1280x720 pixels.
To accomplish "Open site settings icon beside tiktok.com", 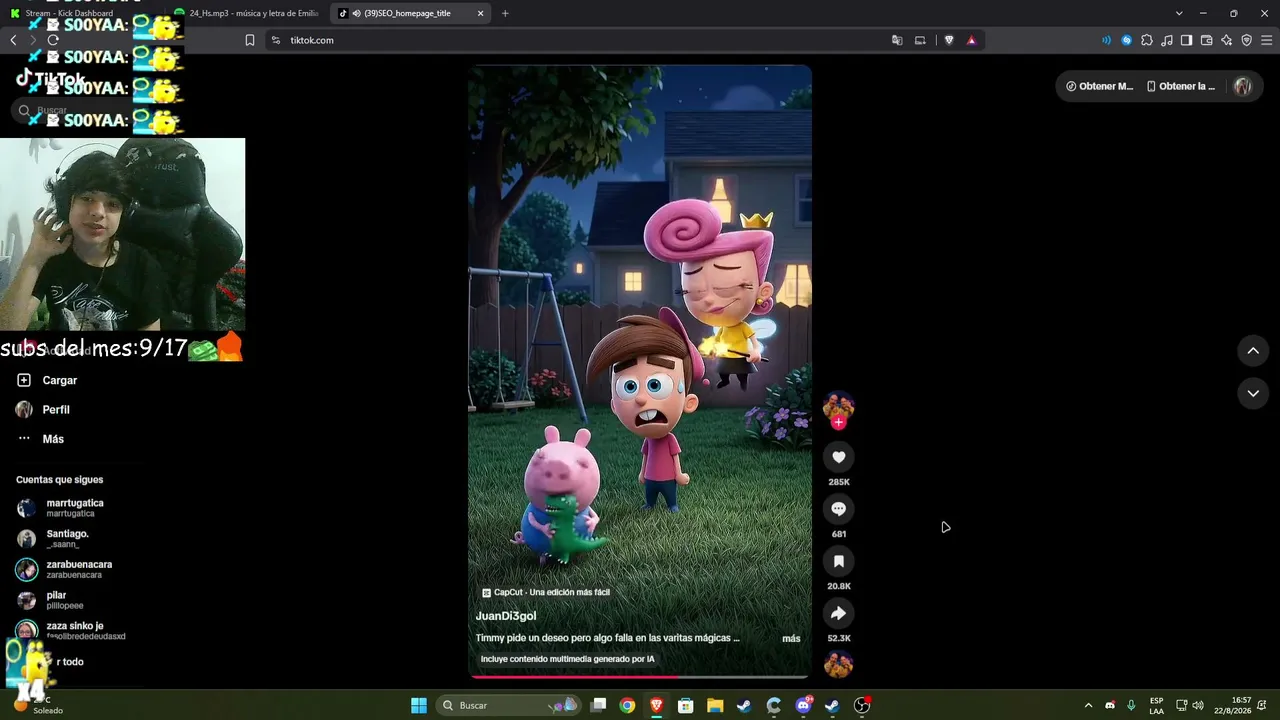I will 276,40.
